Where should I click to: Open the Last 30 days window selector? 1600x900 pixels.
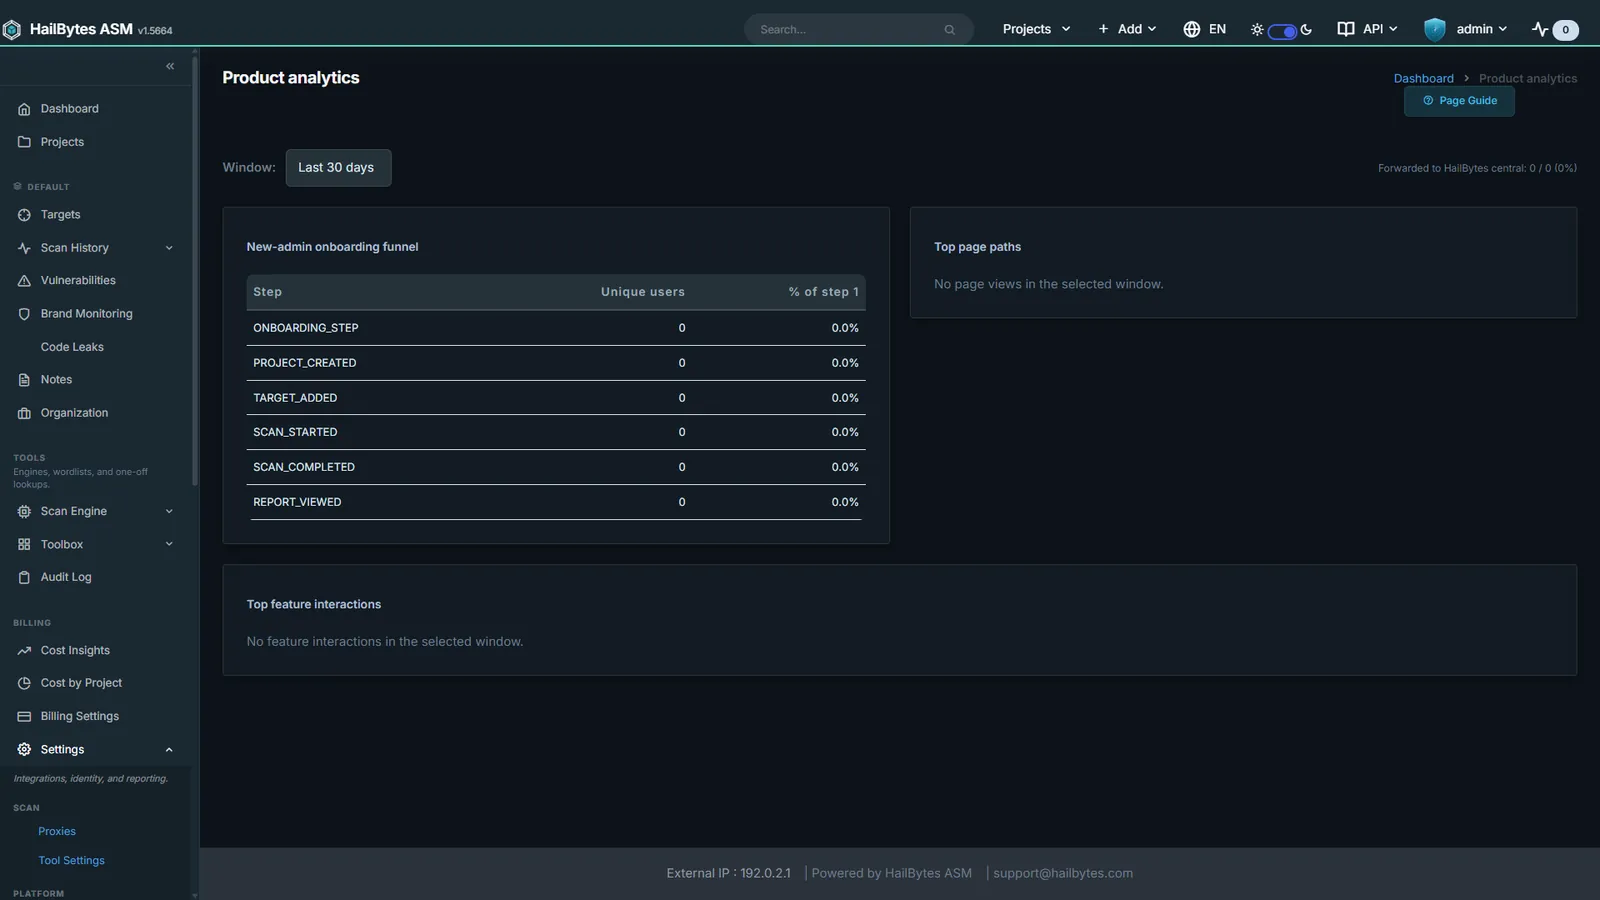tap(338, 168)
